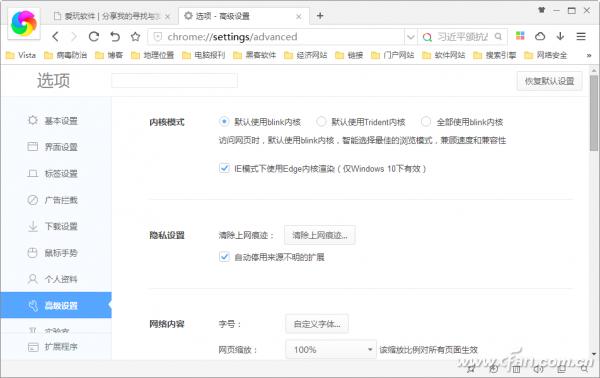Select 默认使用blink内核 radio button

tap(224, 122)
